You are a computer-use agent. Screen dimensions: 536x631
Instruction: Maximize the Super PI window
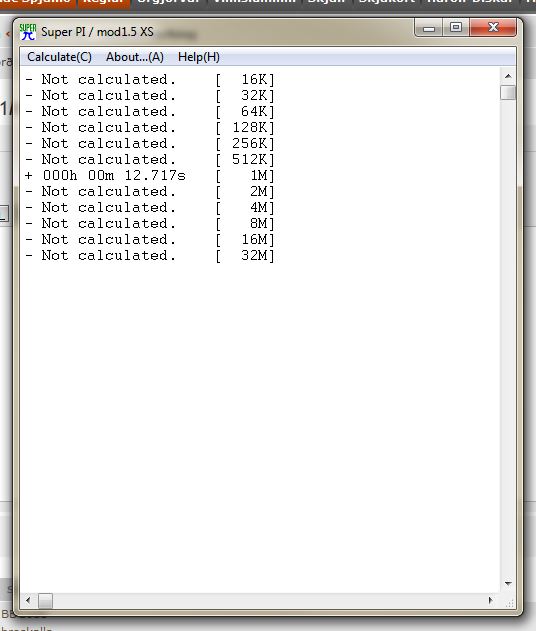(x=456, y=28)
